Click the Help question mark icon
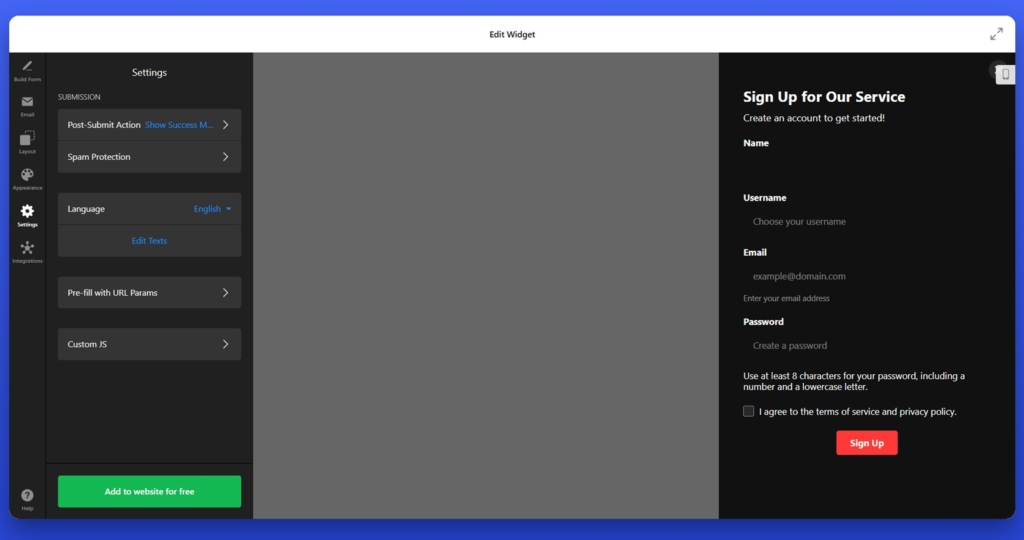 coord(27,495)
